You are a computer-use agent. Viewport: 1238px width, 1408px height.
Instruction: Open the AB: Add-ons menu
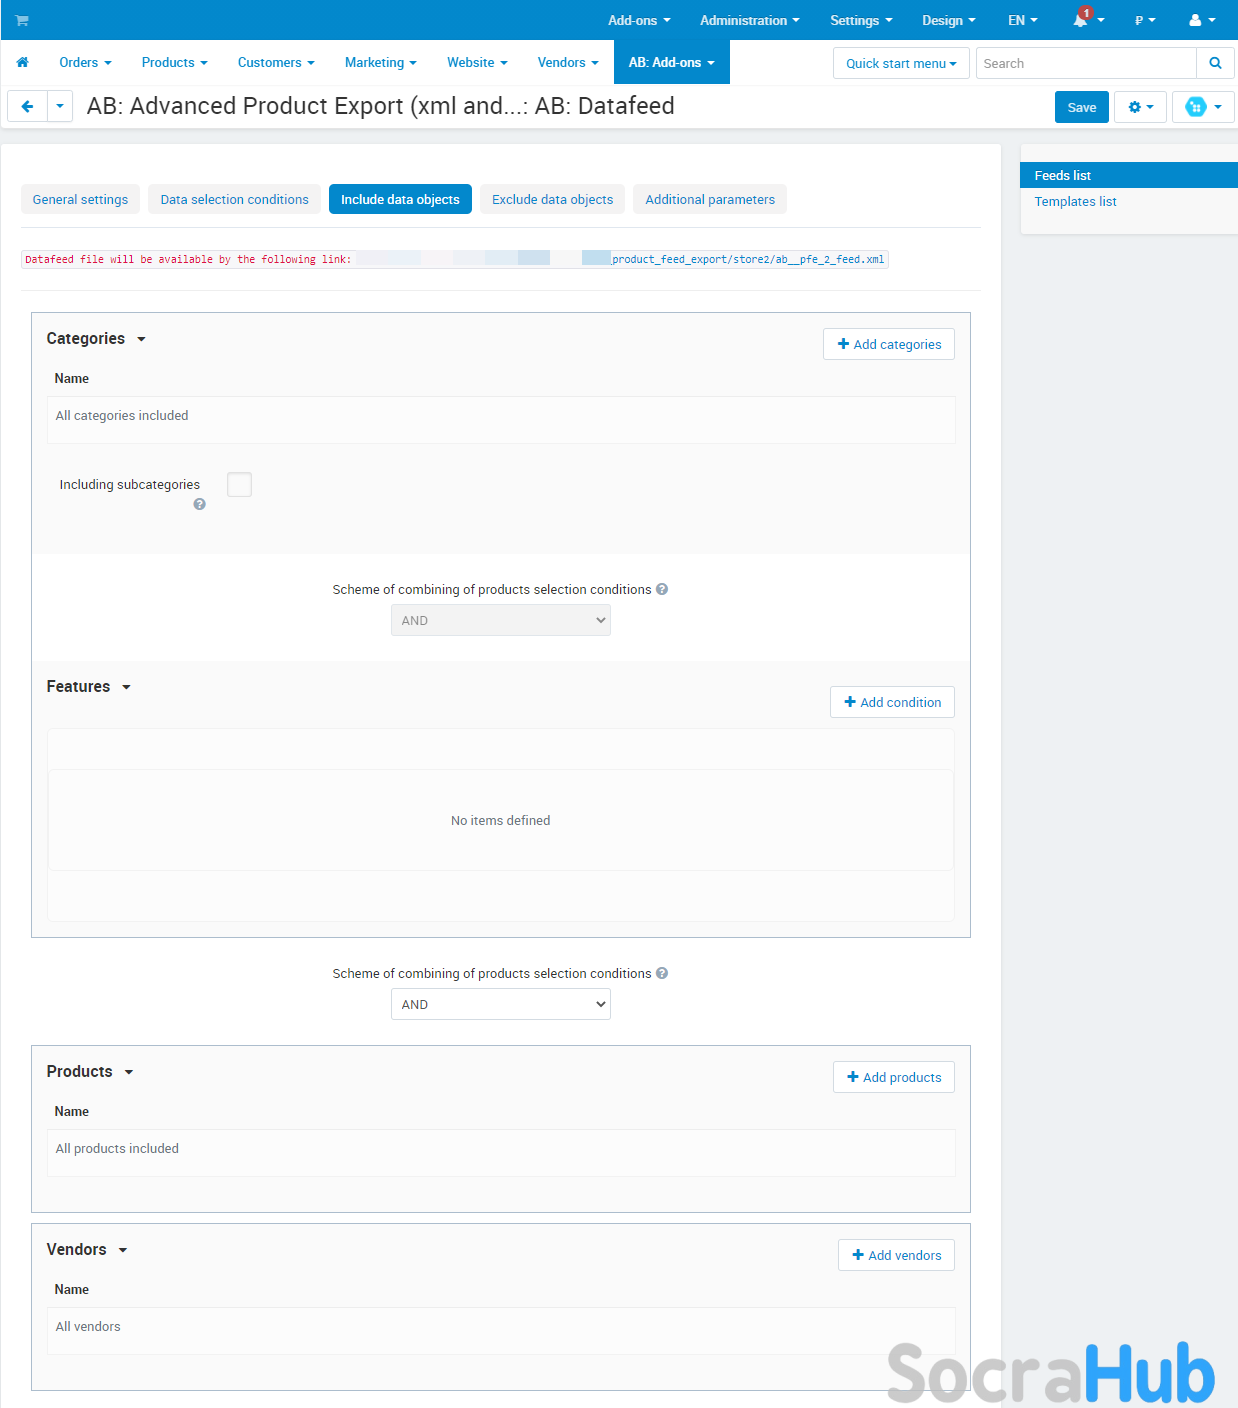672,62
